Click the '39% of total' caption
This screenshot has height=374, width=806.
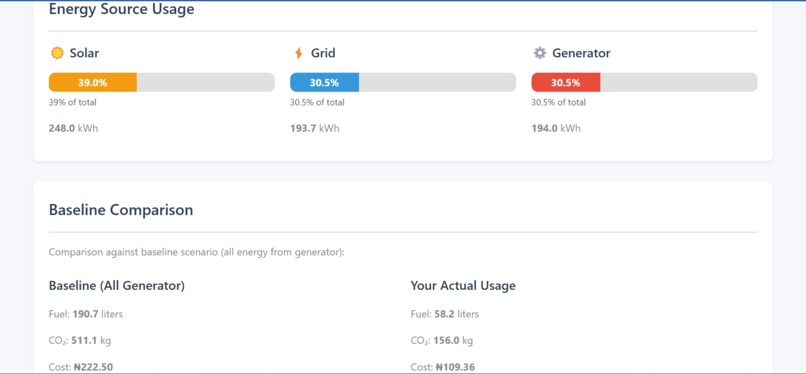(x=72, y=102)
